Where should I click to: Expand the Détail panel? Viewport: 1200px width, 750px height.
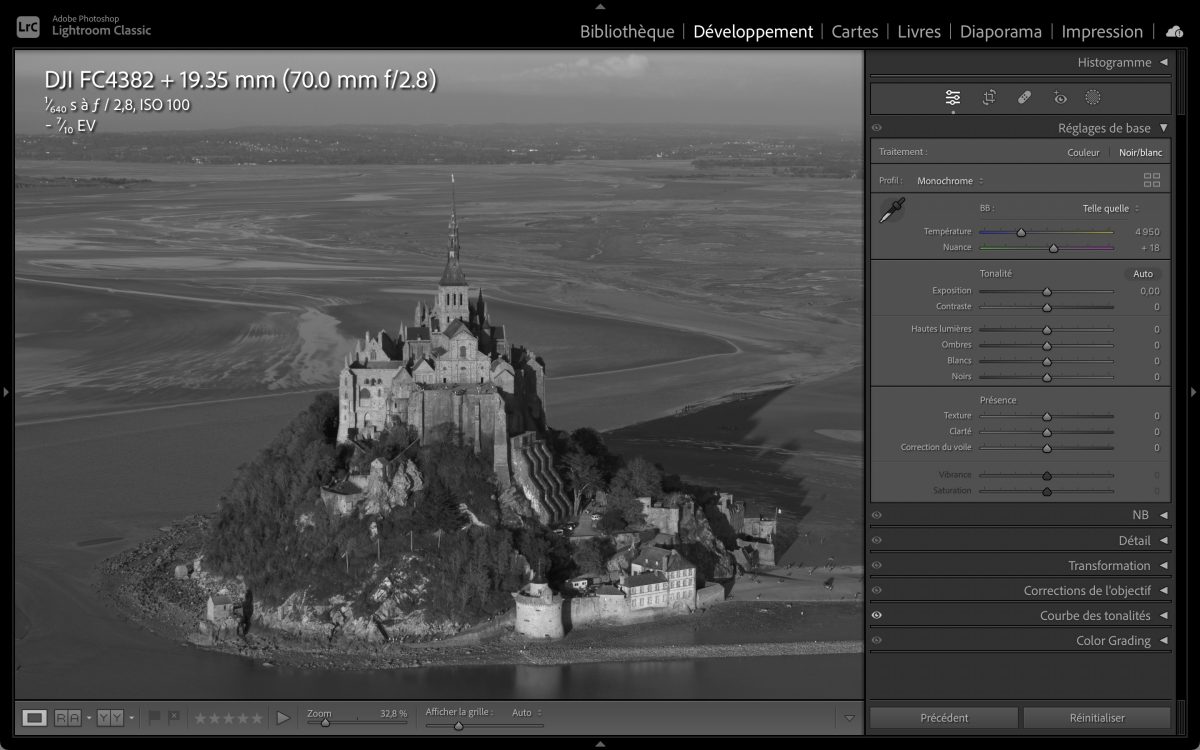tap(1134, 541)
